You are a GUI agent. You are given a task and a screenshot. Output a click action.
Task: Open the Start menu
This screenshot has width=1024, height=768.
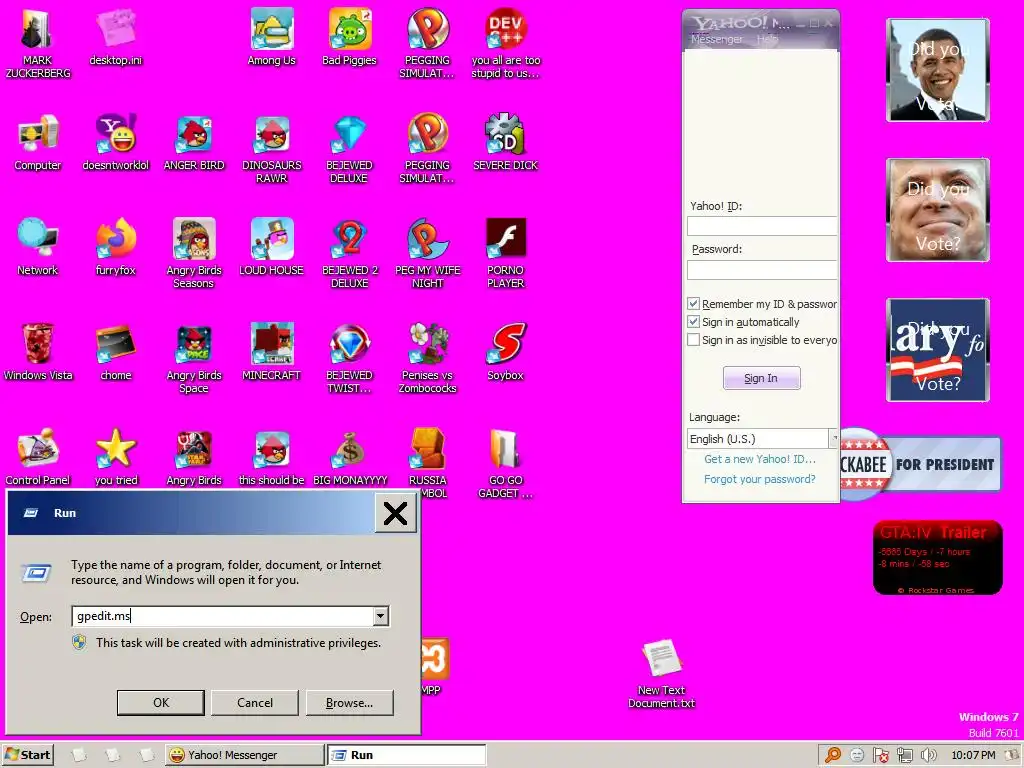(x=27, y=755)
